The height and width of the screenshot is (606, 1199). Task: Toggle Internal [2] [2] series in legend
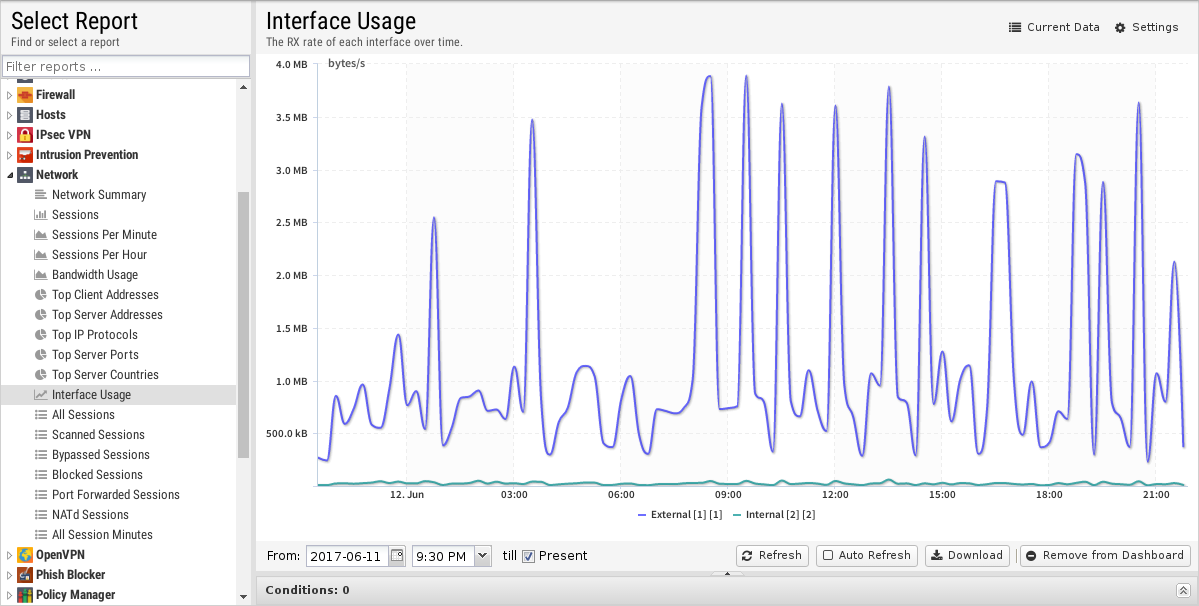tap(774, 515)
